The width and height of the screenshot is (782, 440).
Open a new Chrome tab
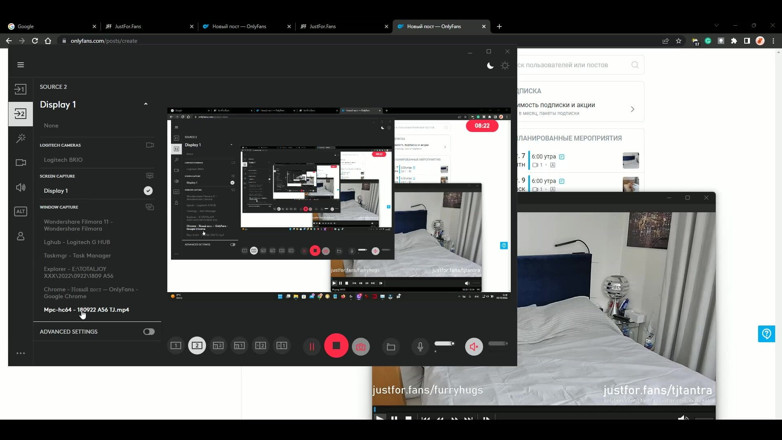tap(499, 26)
